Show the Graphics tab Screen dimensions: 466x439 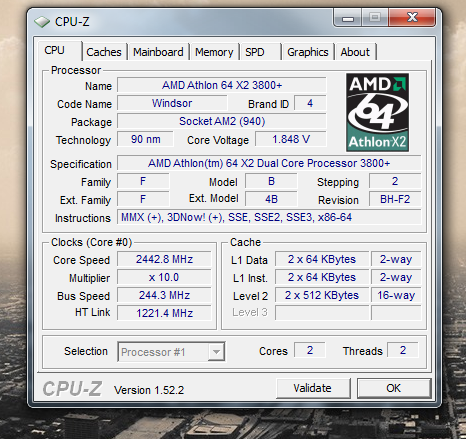point(308,52)
